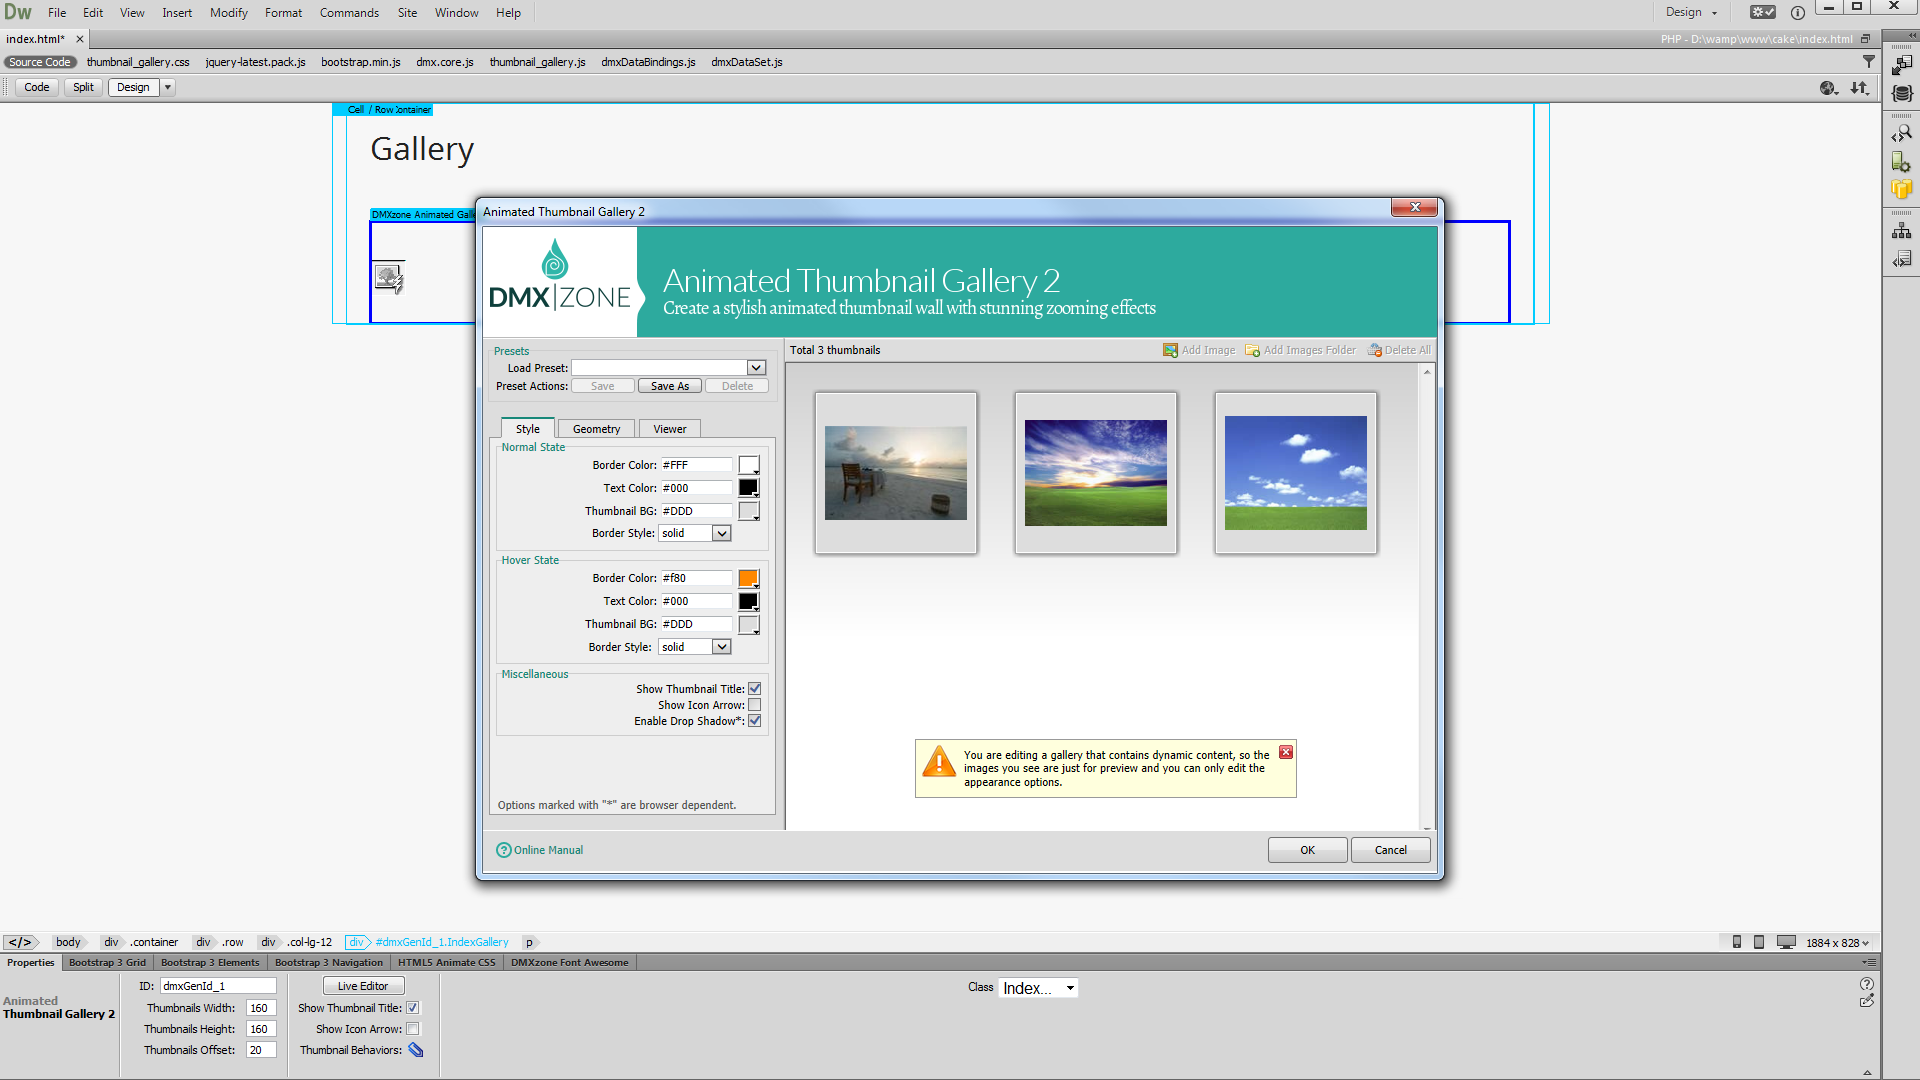Viewport: 1920px width, 1080px height.
Task: Click the Thumbnail Behaviors icon in Properties
Action: [x=416, y=1050]
